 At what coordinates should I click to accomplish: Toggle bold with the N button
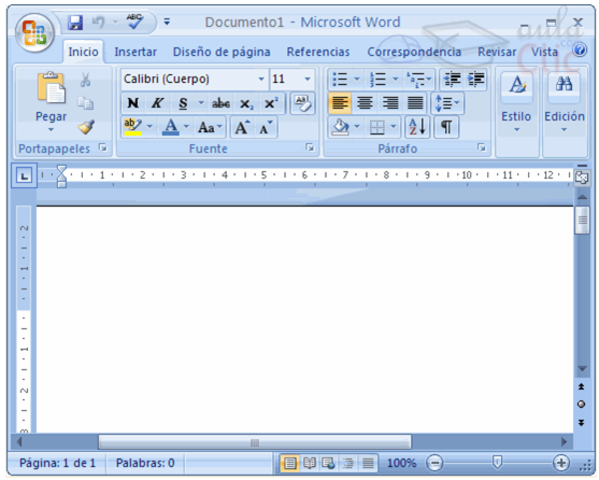pos(133,103)
